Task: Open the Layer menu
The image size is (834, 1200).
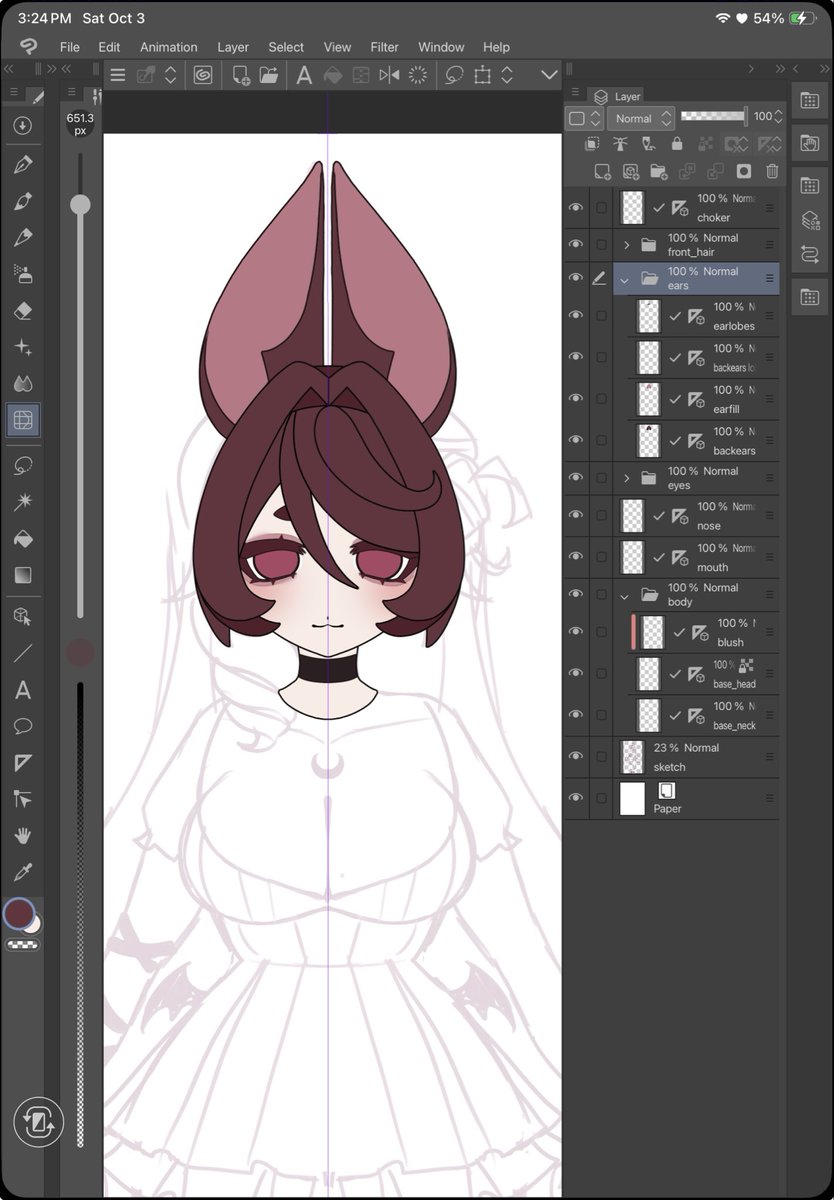Action: pos(233,47)
